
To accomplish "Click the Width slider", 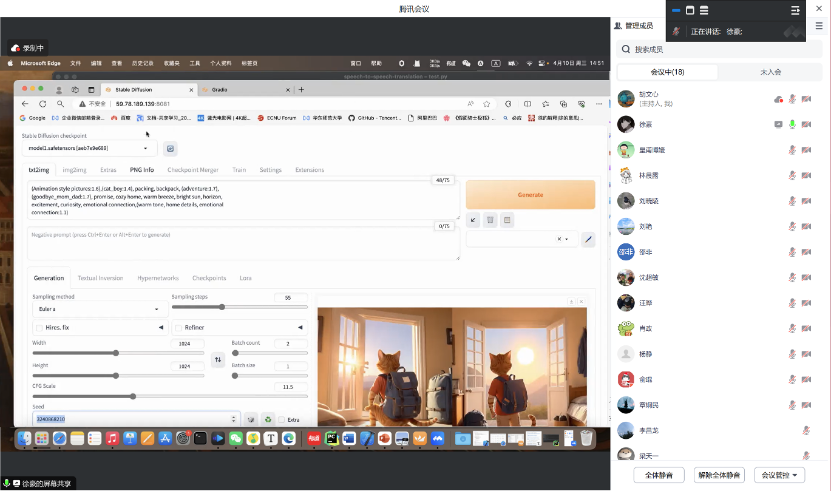I will pos(118,353).
